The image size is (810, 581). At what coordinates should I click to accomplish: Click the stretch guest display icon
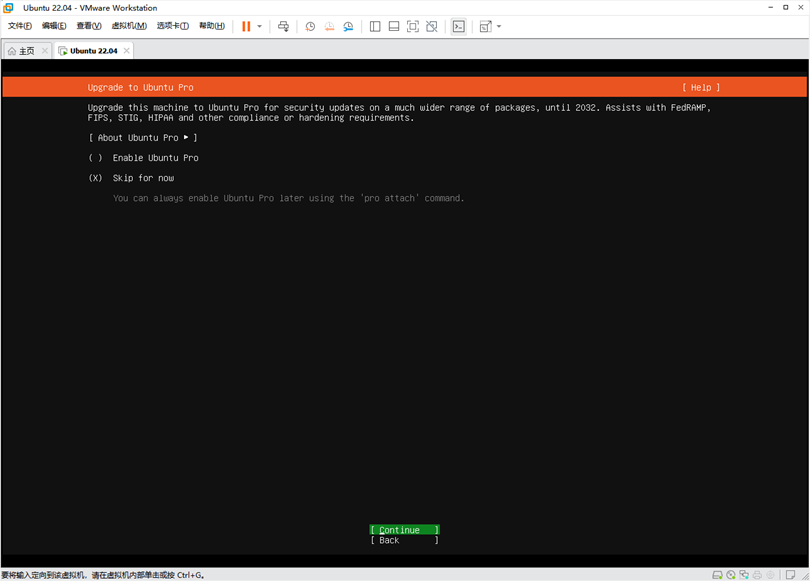pos(486,26)
